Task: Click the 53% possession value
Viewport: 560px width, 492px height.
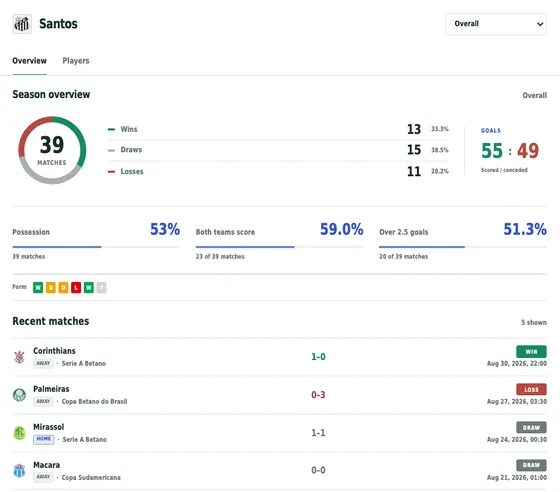Action: (x=165, y=229)
